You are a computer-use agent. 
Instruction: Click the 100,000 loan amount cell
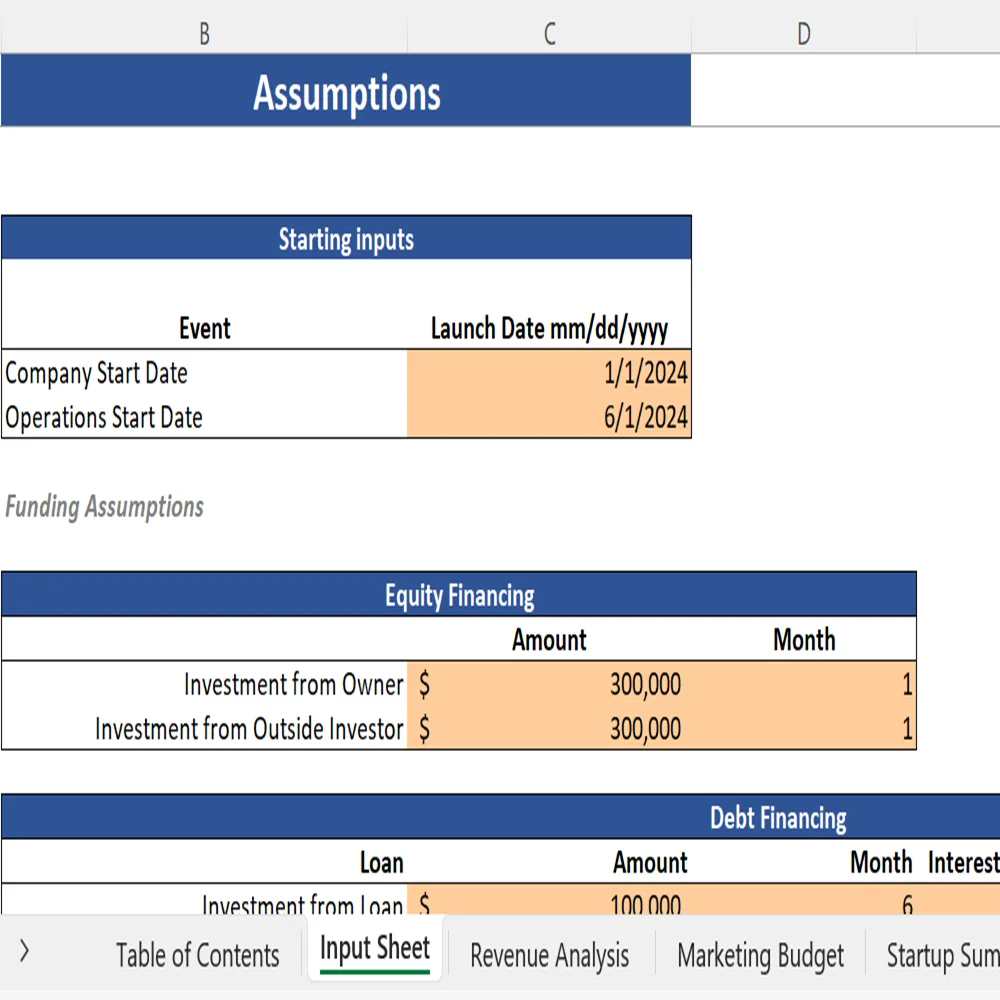pyautogui.click(x=600, y=903)
